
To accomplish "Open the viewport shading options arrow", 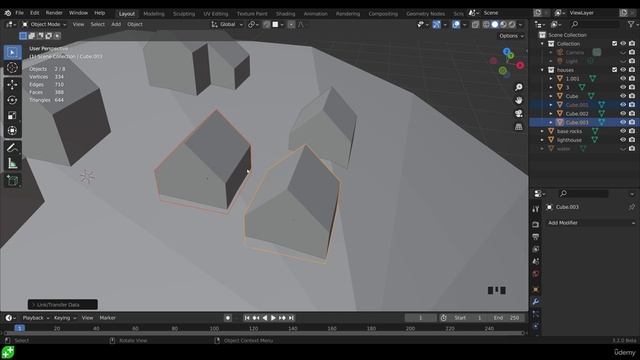I will (x=520, y=24).
